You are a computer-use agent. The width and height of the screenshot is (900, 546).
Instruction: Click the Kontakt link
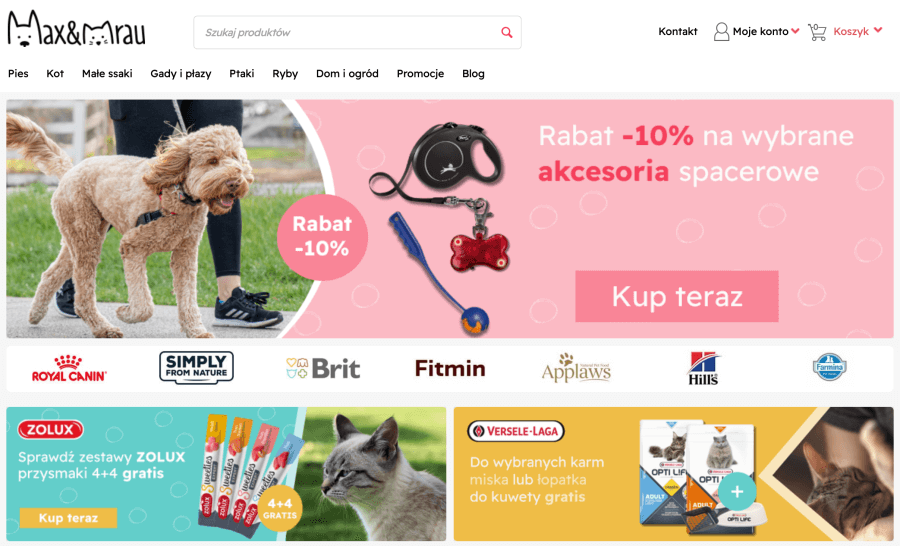click(677, 32)
